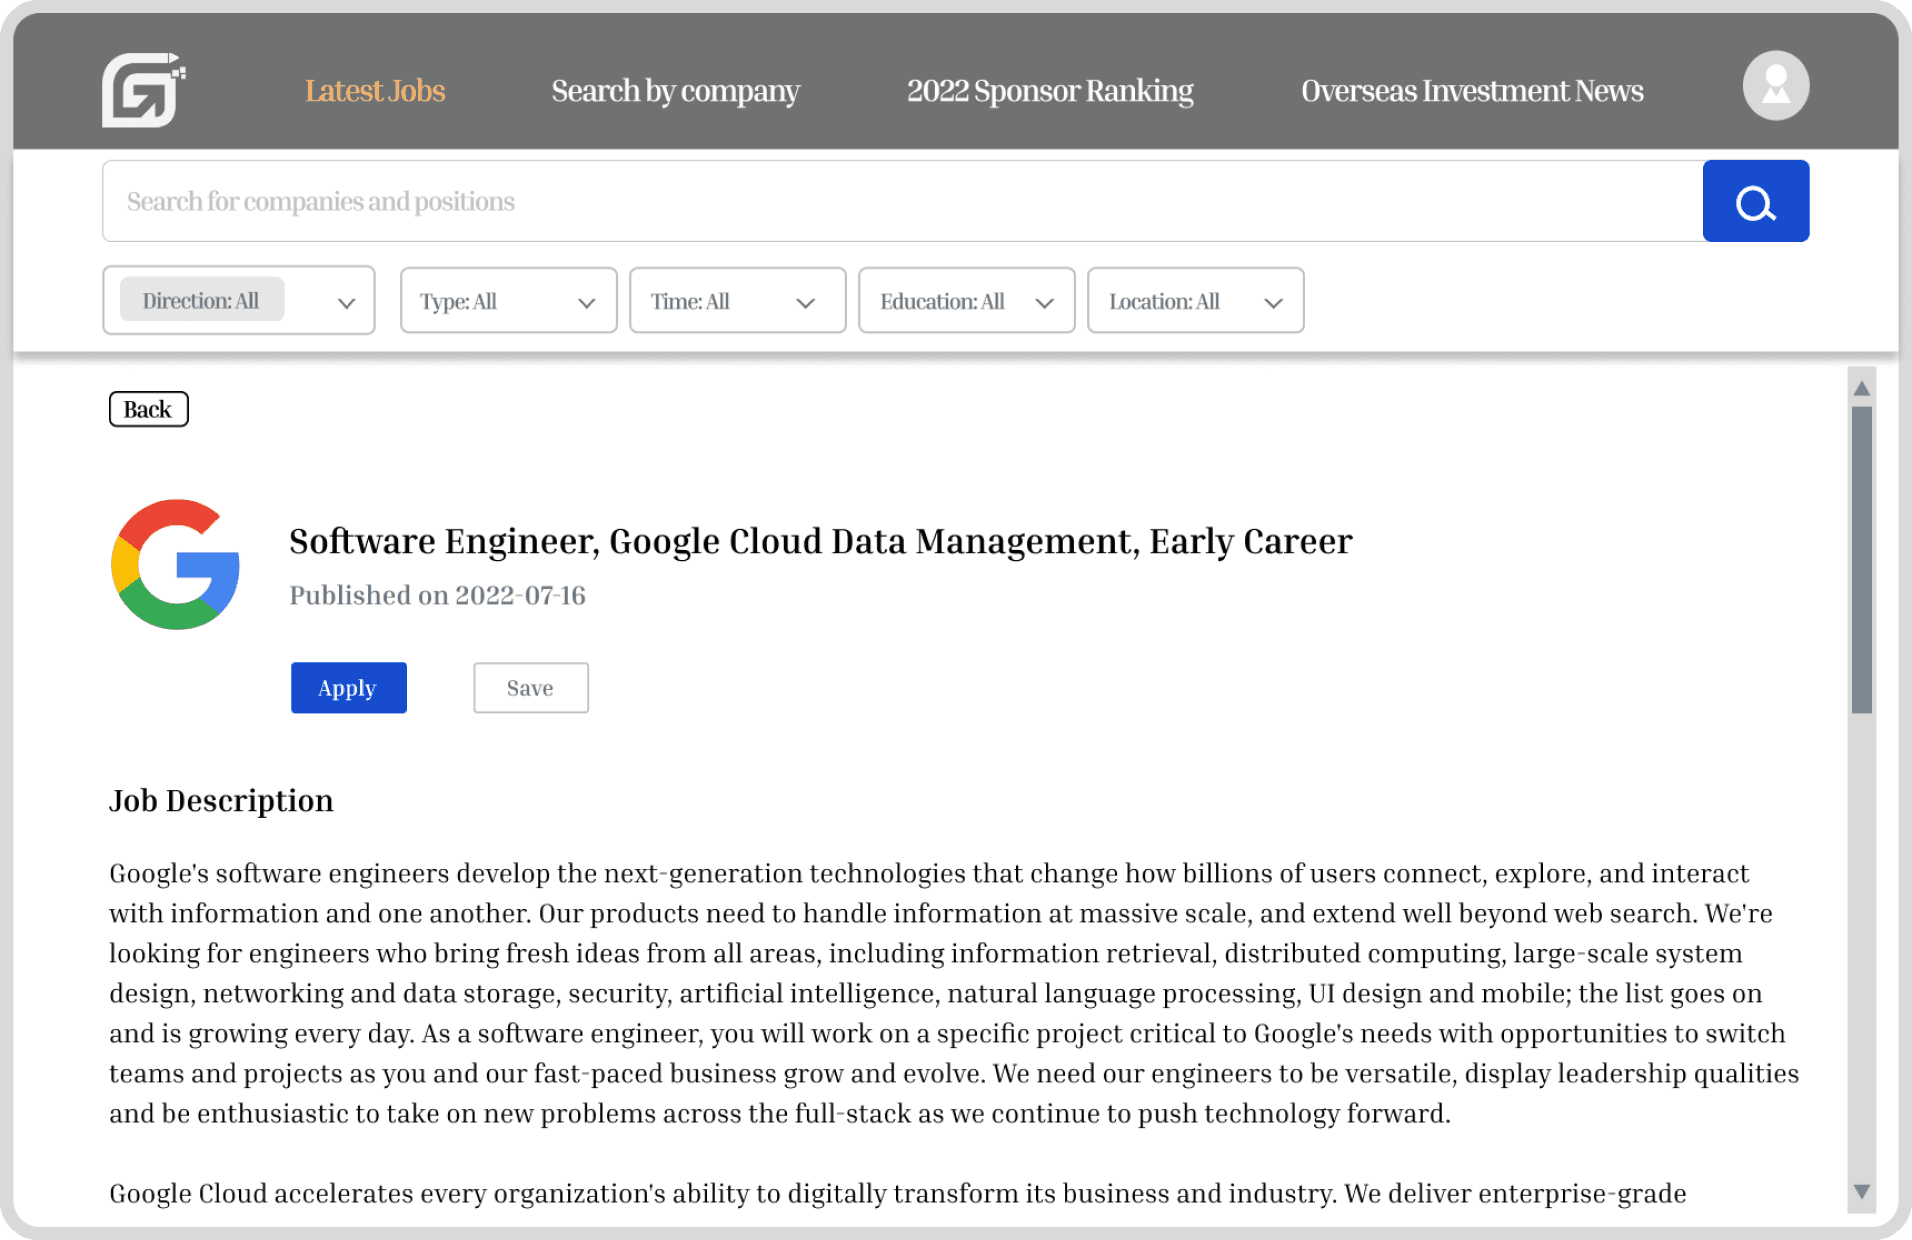
Task: Click the 'Job Description' heading
Action: coord(221,801)
